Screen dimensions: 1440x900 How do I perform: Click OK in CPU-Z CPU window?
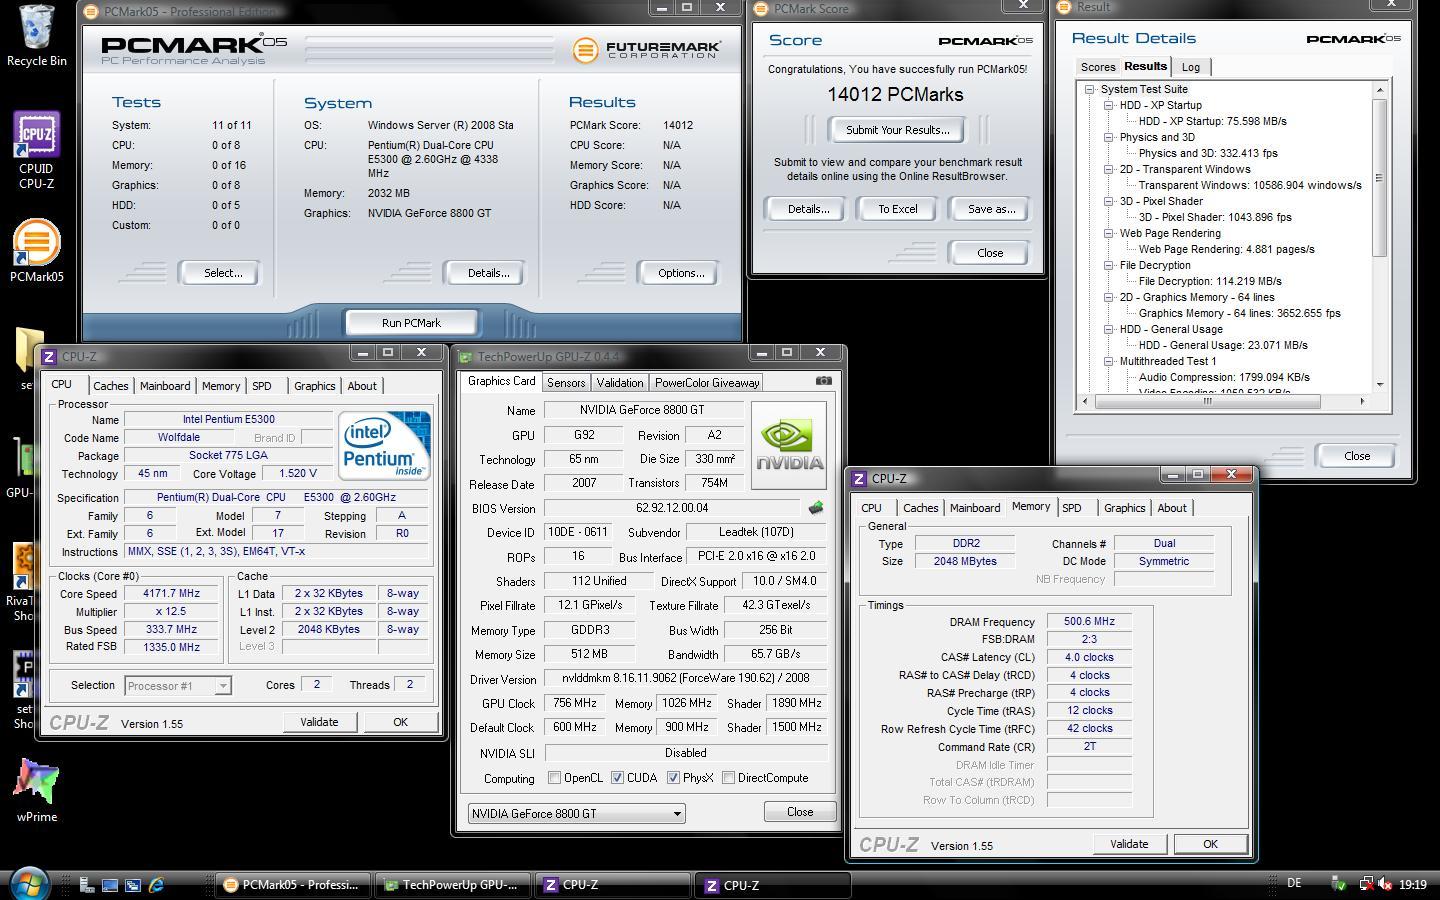point(400,722)
